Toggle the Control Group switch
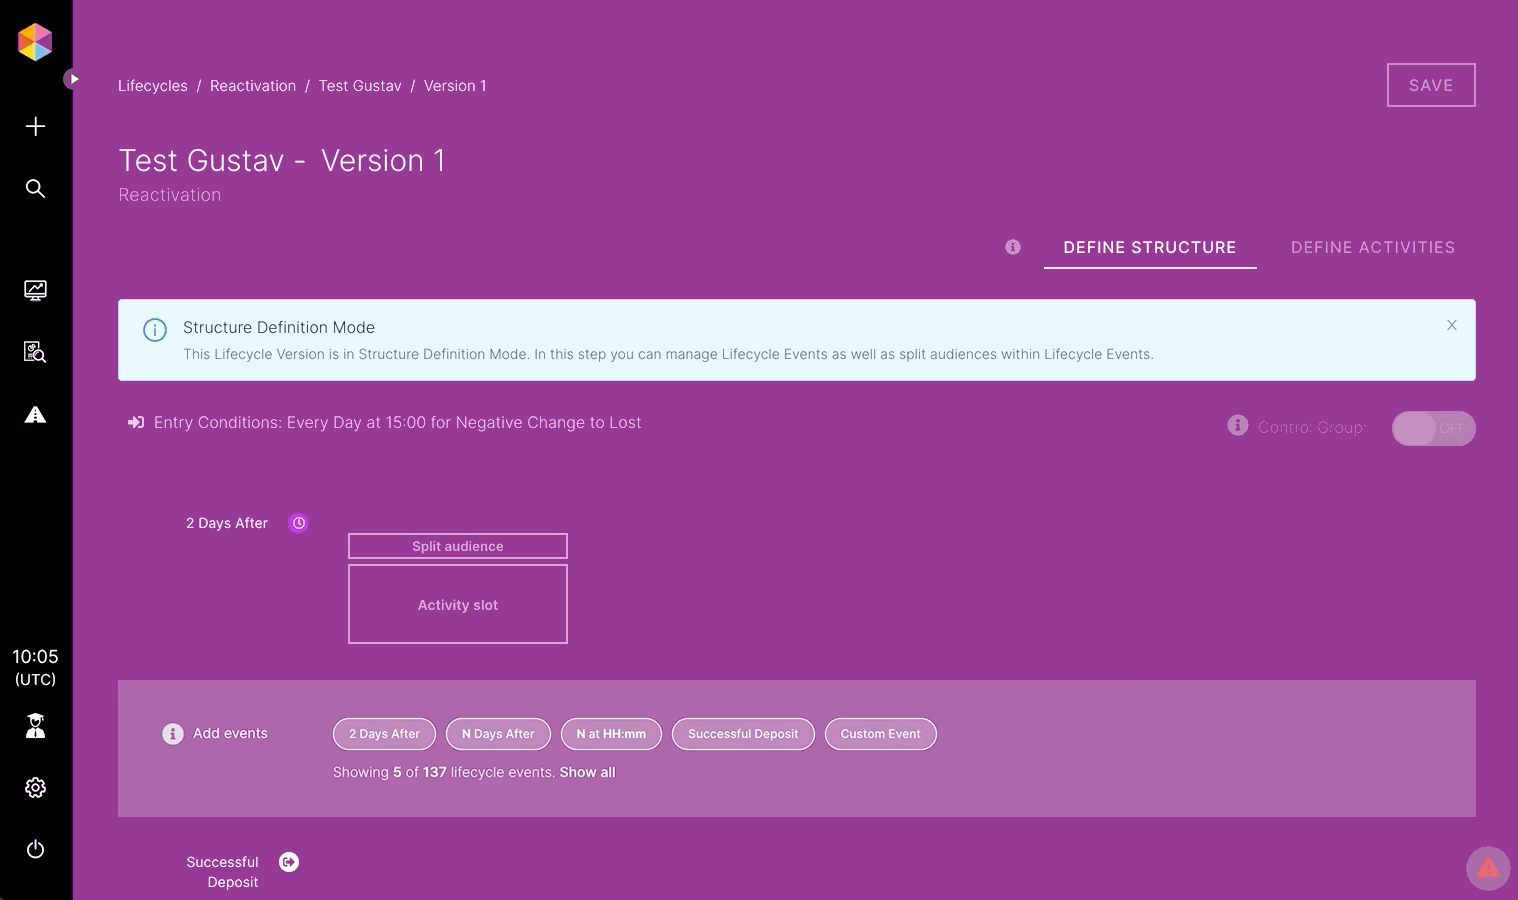The width and height of the screenshot is (1518, 900). [1433, 428]
